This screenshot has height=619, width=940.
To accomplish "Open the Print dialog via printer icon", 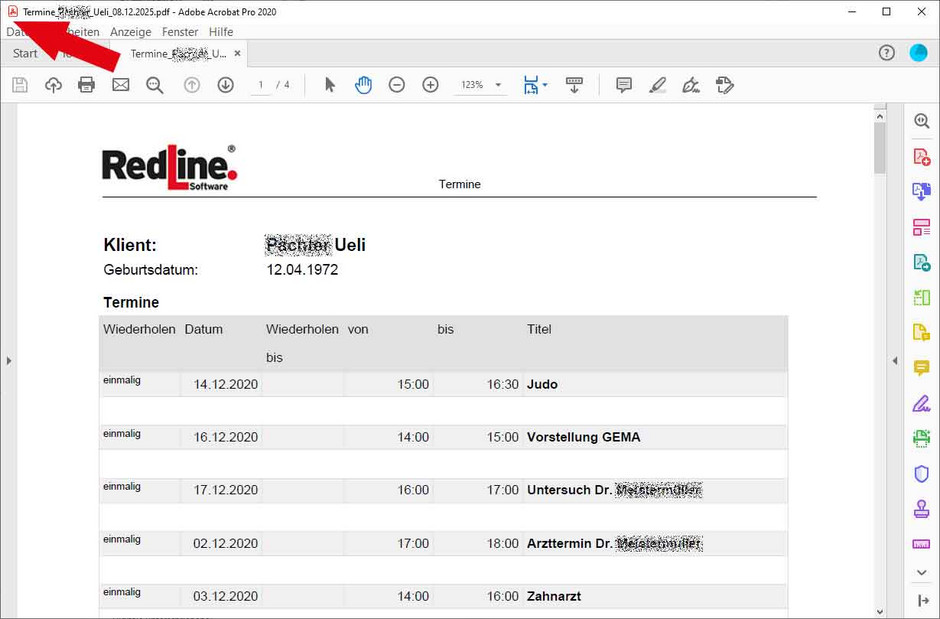I will [x=86, y=85].
